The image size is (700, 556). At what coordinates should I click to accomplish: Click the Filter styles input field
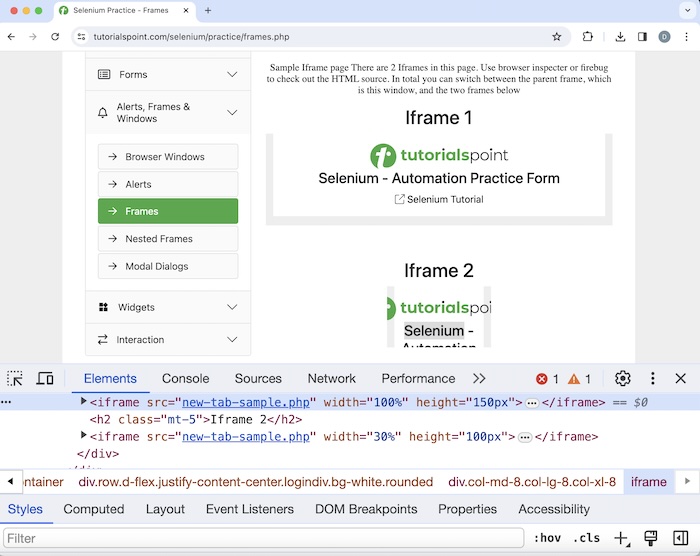pos(264,538)
